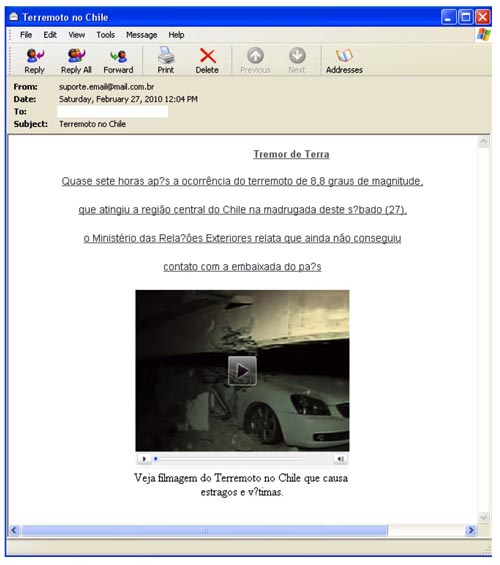Click the Reply All toolbar icon

[x=76, y=61]
